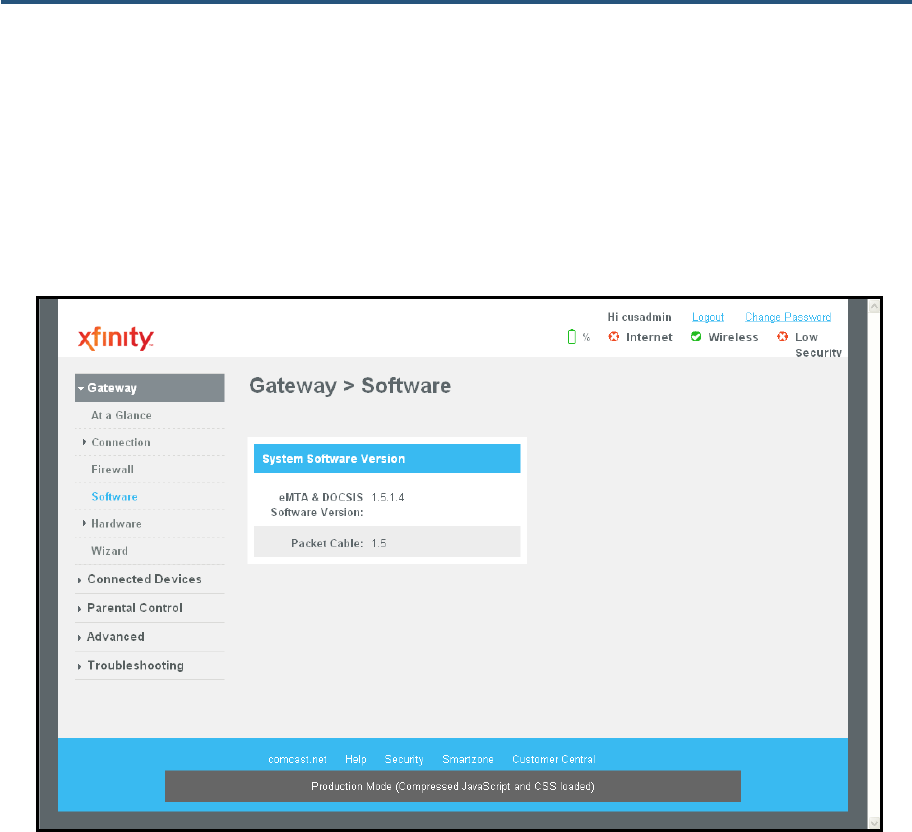Click the green Wireless status icon
Image resolution: width=912 pixels, height=832 pixels.
tap(696, 337)
